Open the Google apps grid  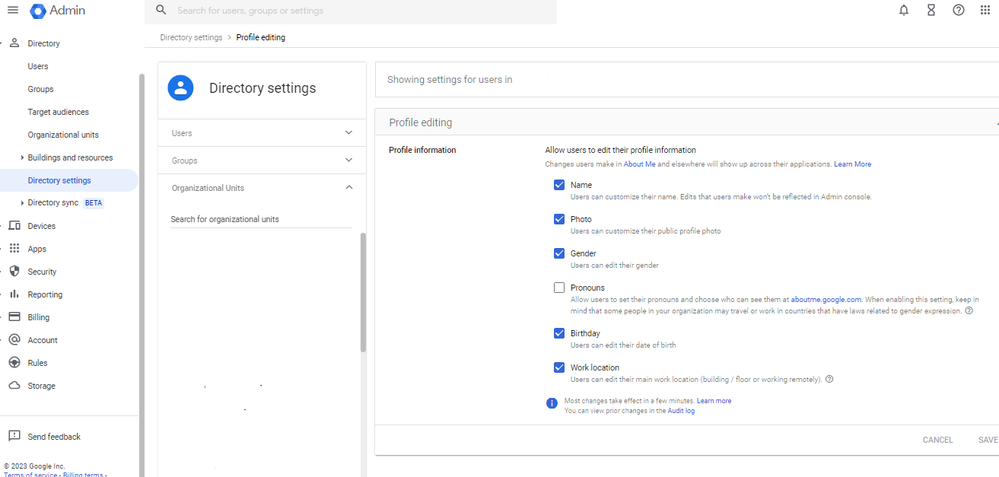point(985,10)
